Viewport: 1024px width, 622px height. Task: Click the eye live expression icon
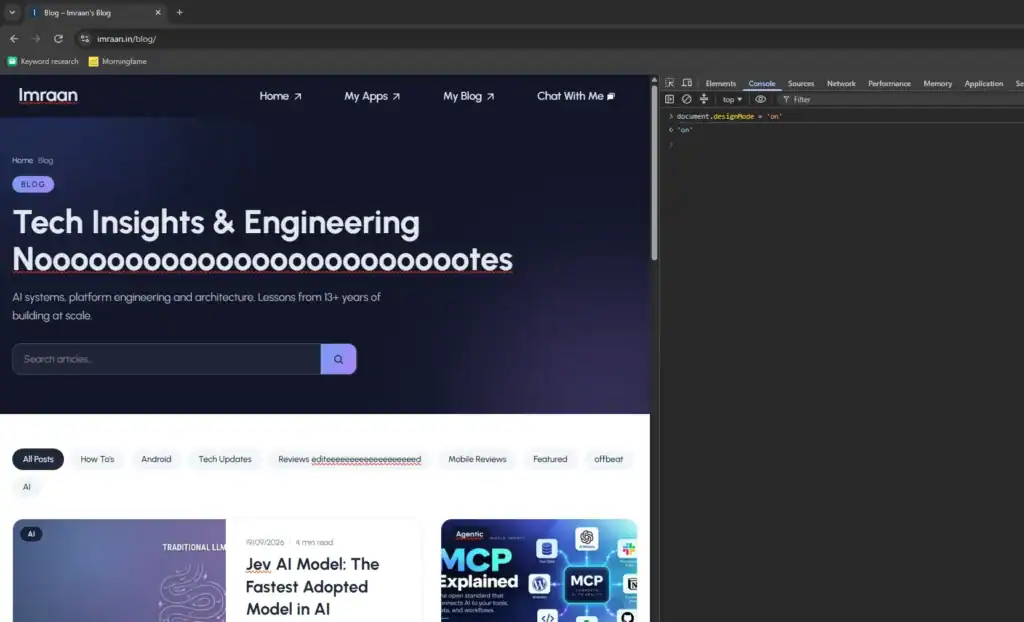(761, 99)
